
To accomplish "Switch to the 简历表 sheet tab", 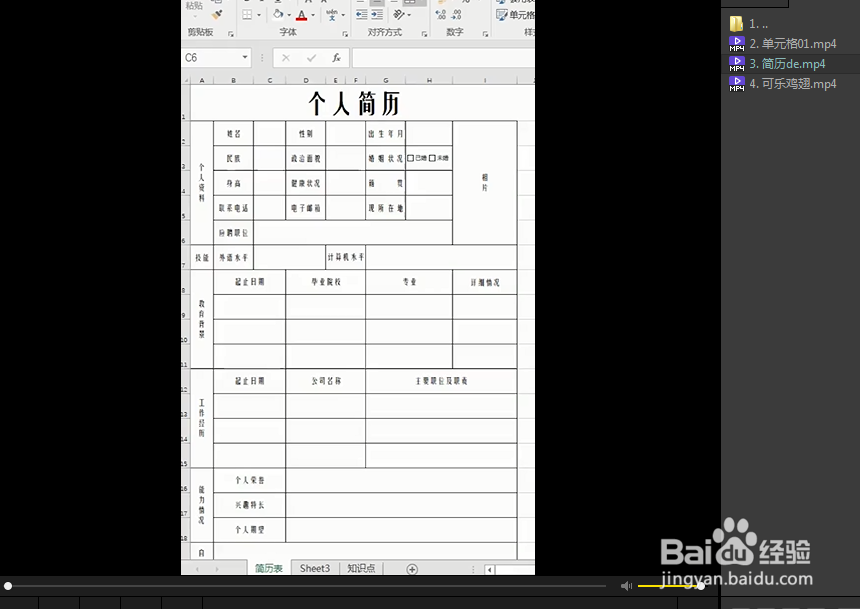I will [269, 568].
